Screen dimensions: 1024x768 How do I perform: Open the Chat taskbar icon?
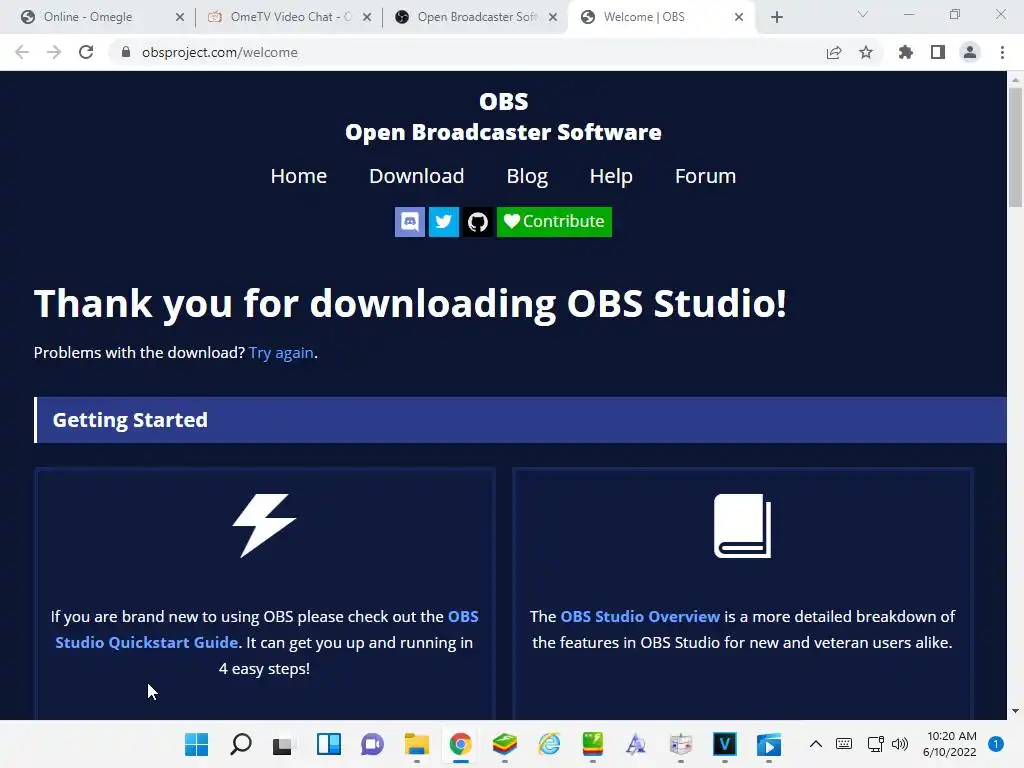(372, 744)
